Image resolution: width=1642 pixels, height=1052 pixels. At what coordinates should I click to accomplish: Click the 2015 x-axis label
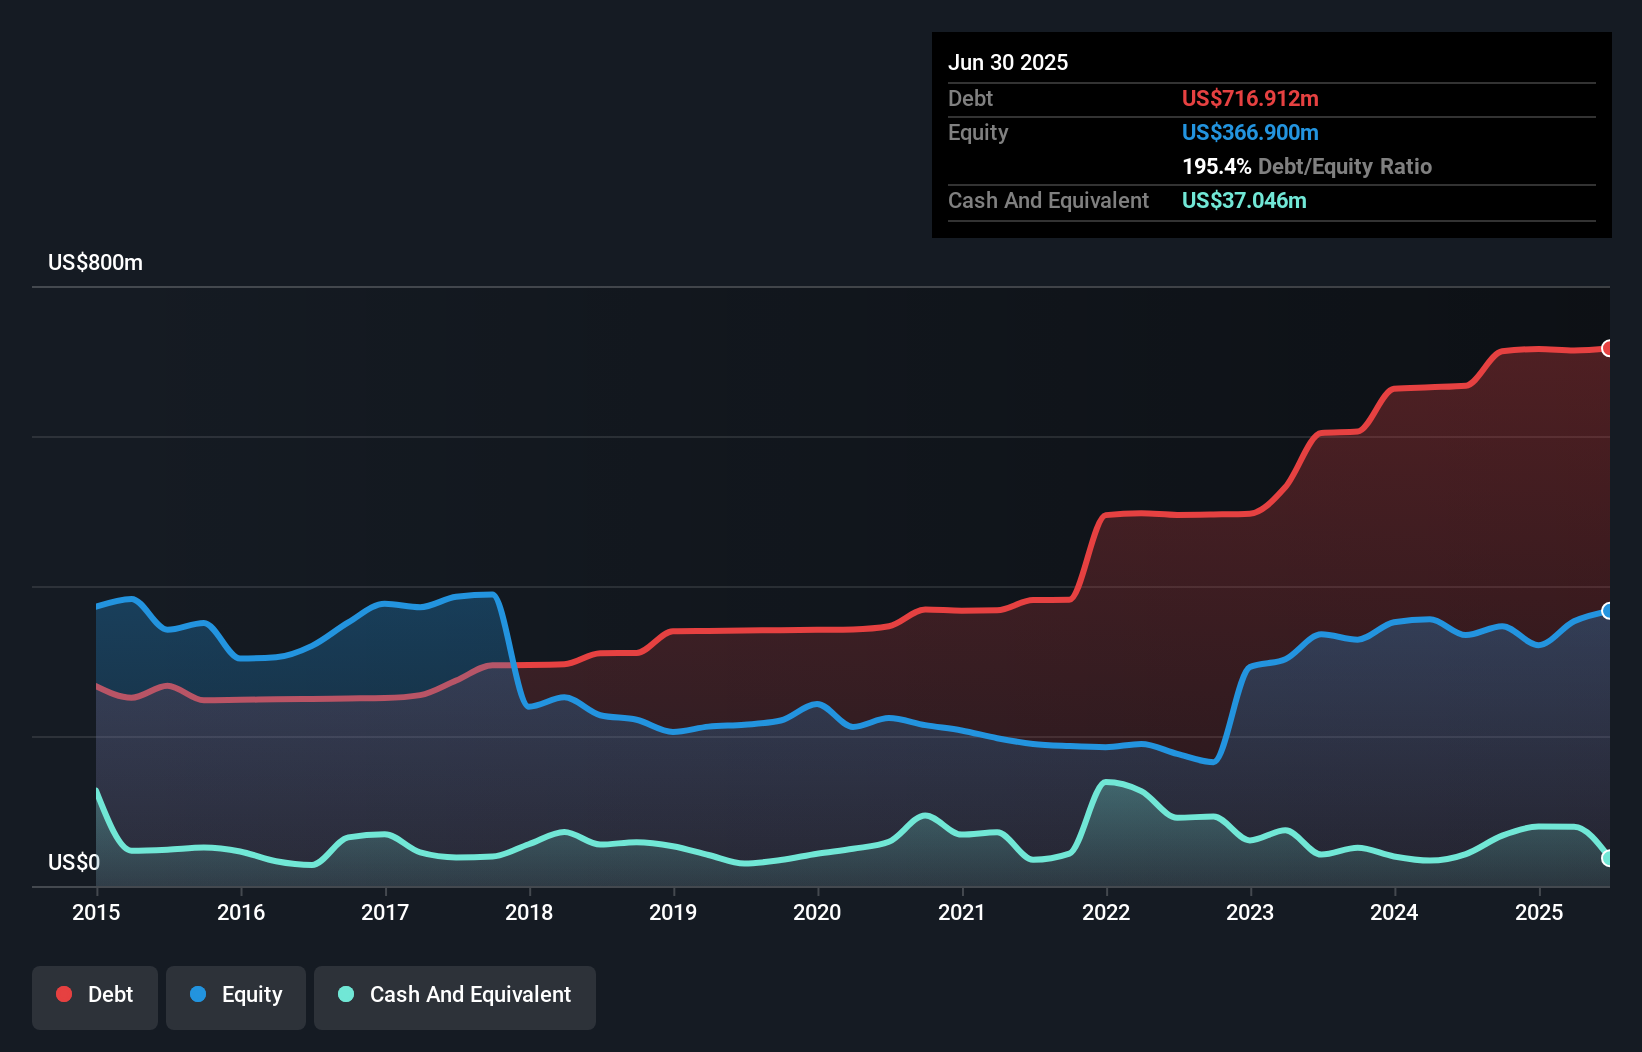96,912
